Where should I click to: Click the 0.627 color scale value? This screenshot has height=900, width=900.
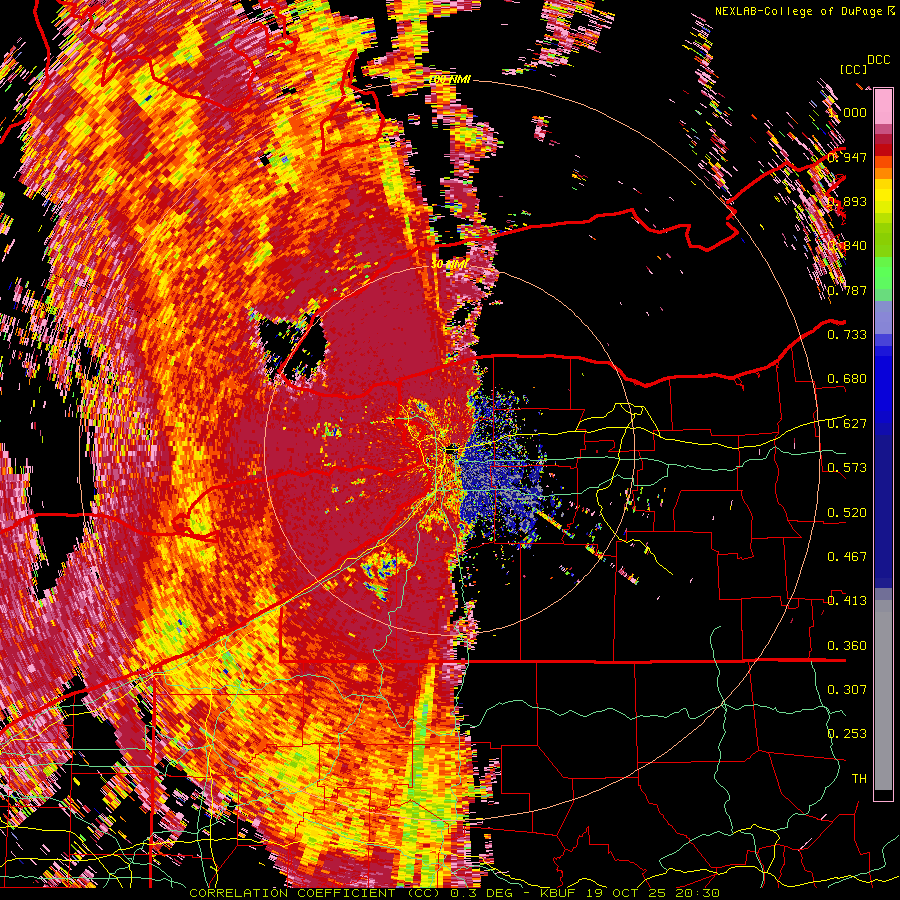(x=847, y=423)
